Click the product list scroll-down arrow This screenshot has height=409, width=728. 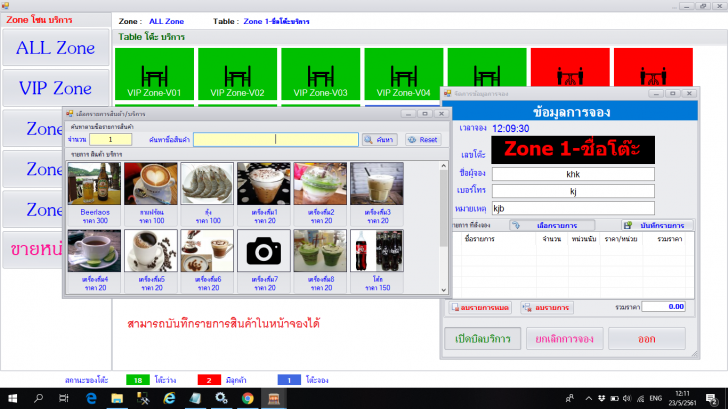tap(443, 290)
